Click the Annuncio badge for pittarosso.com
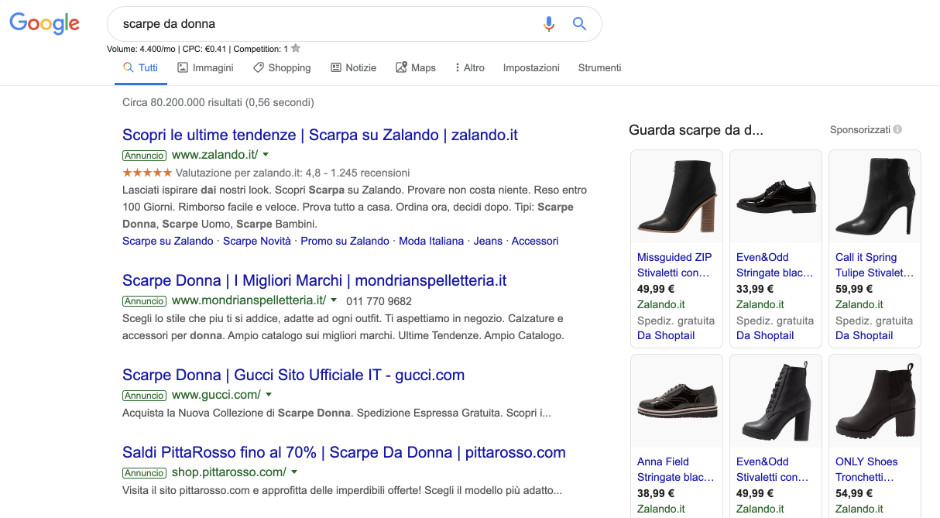Image resolution: width=940 pixels, height=518 pixels. click(x=144, y=473)
